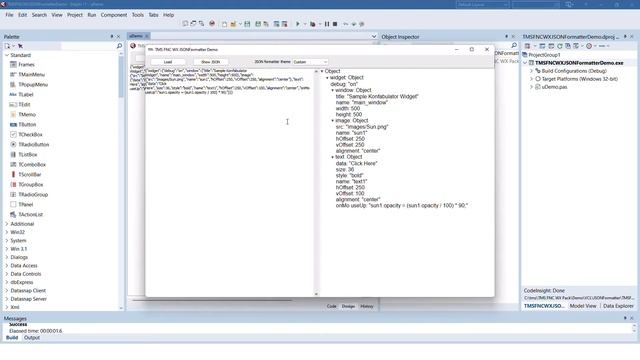Switch to the Data Explorer tab
Viewport: 640px width, 360px height.
618,306
